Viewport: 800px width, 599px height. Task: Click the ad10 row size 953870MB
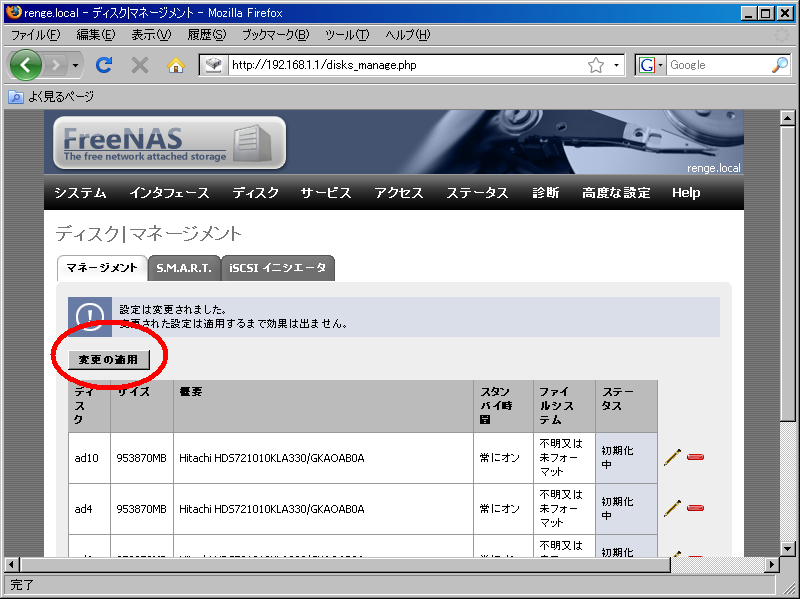141,458
